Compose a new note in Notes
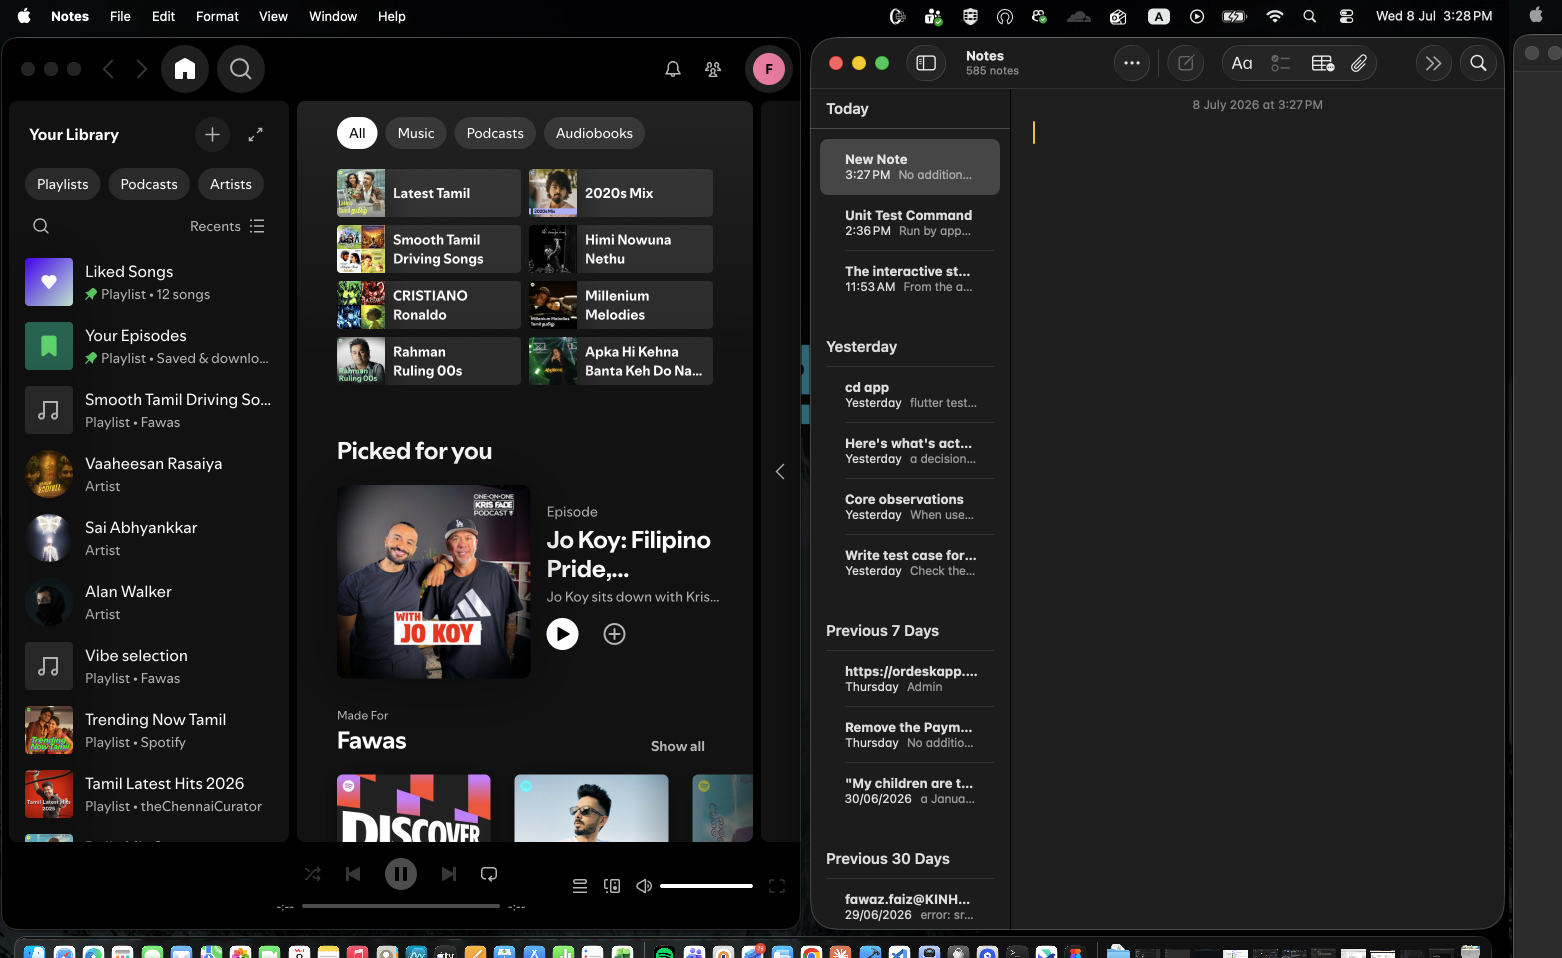1562x958 pixels. (1186, 63)
